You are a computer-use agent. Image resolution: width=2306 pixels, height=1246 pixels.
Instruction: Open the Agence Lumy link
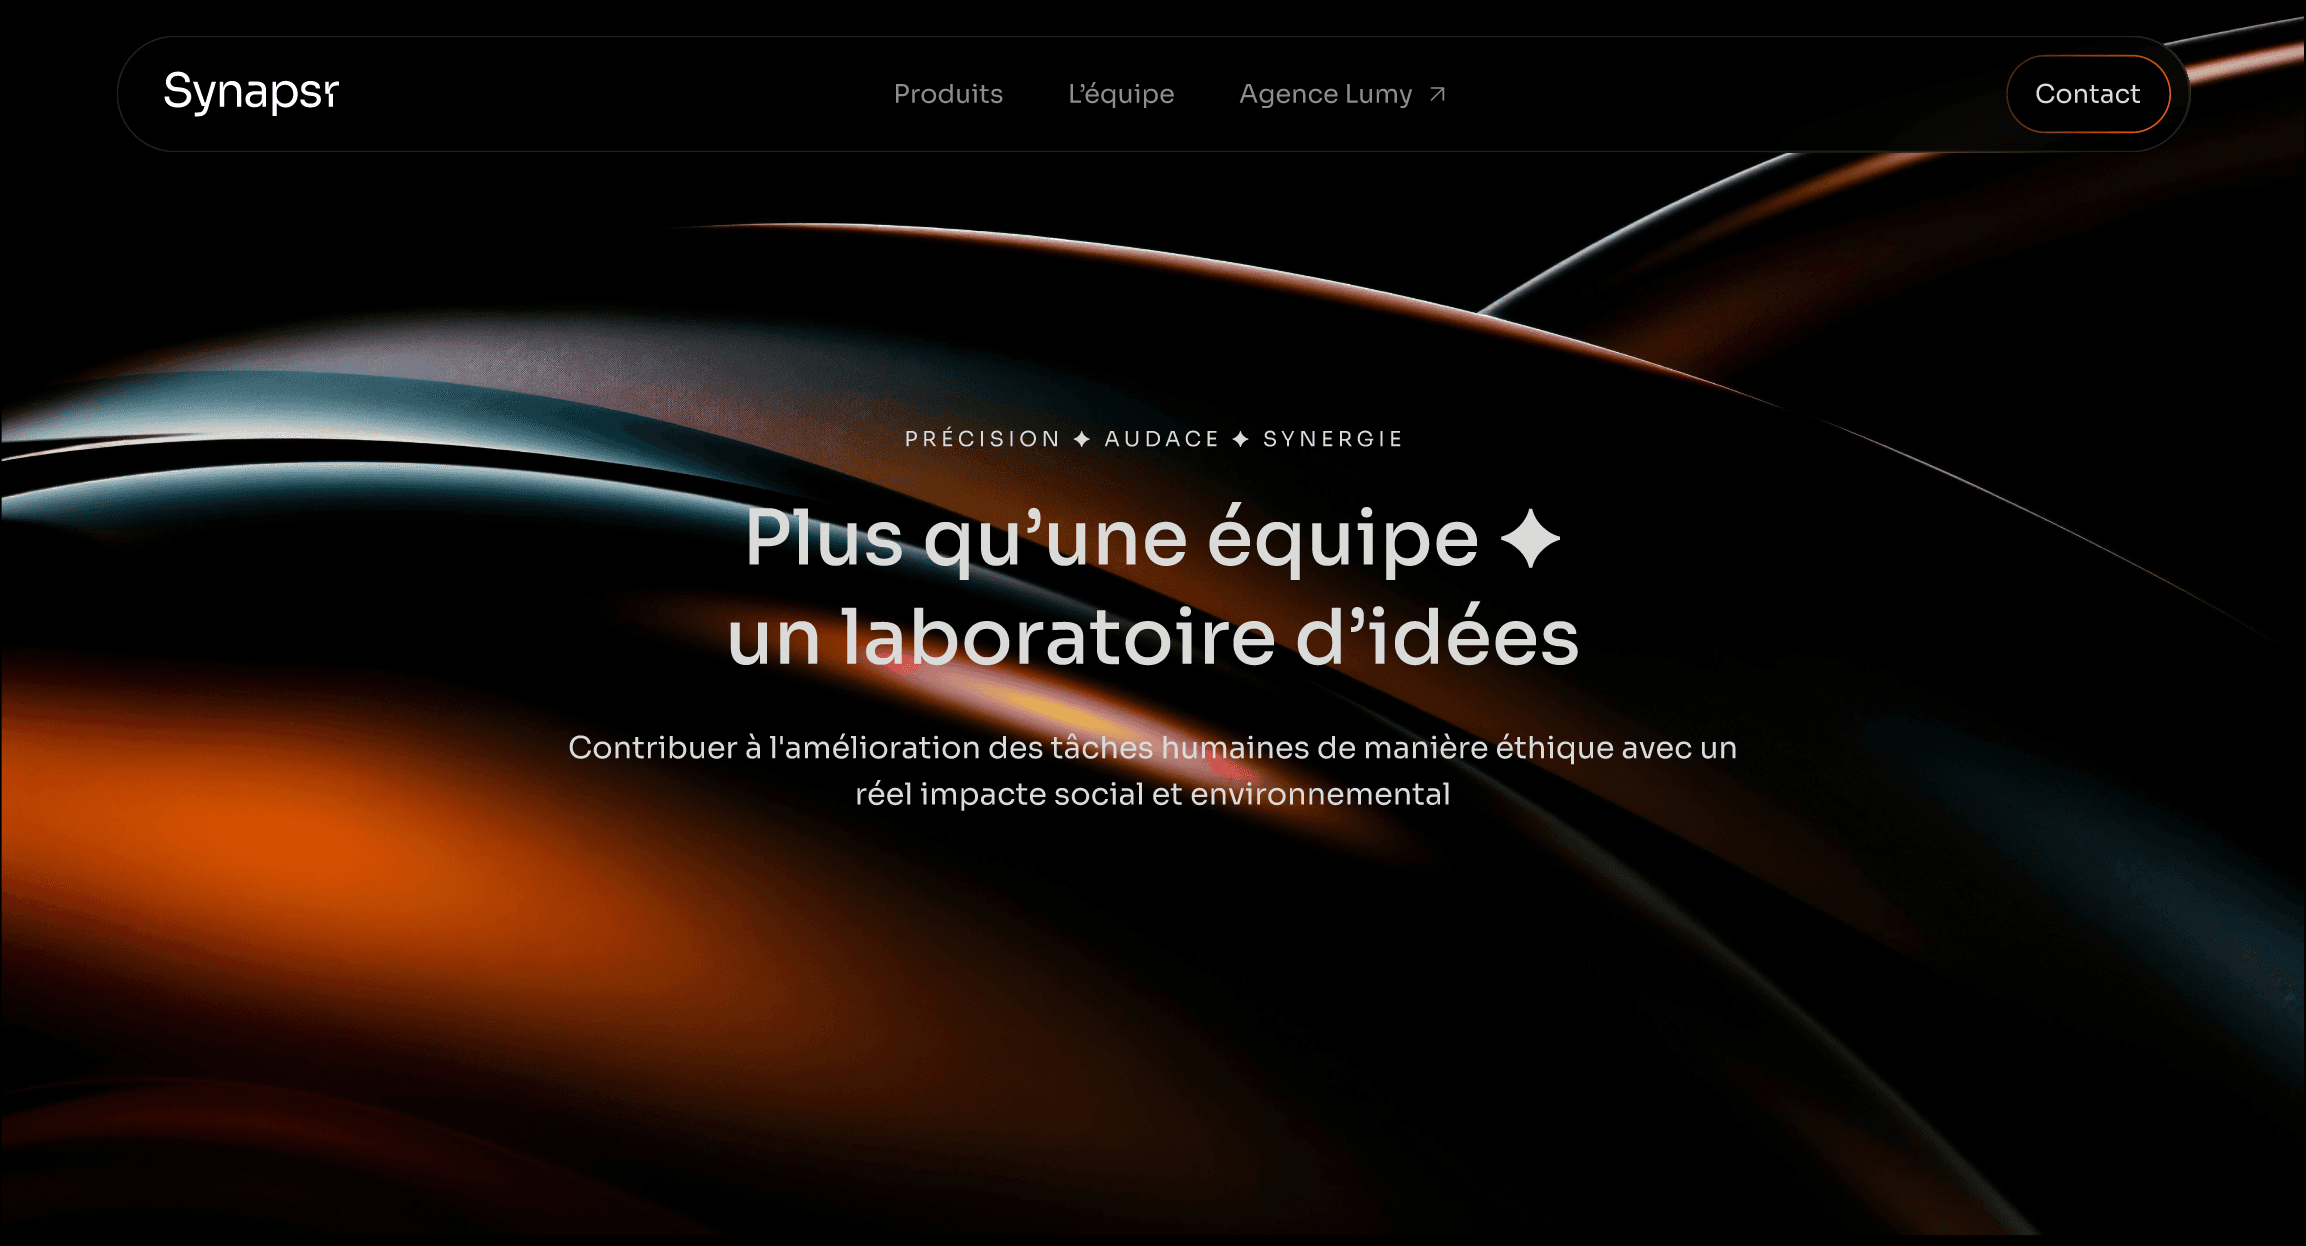pos(1326,94)
